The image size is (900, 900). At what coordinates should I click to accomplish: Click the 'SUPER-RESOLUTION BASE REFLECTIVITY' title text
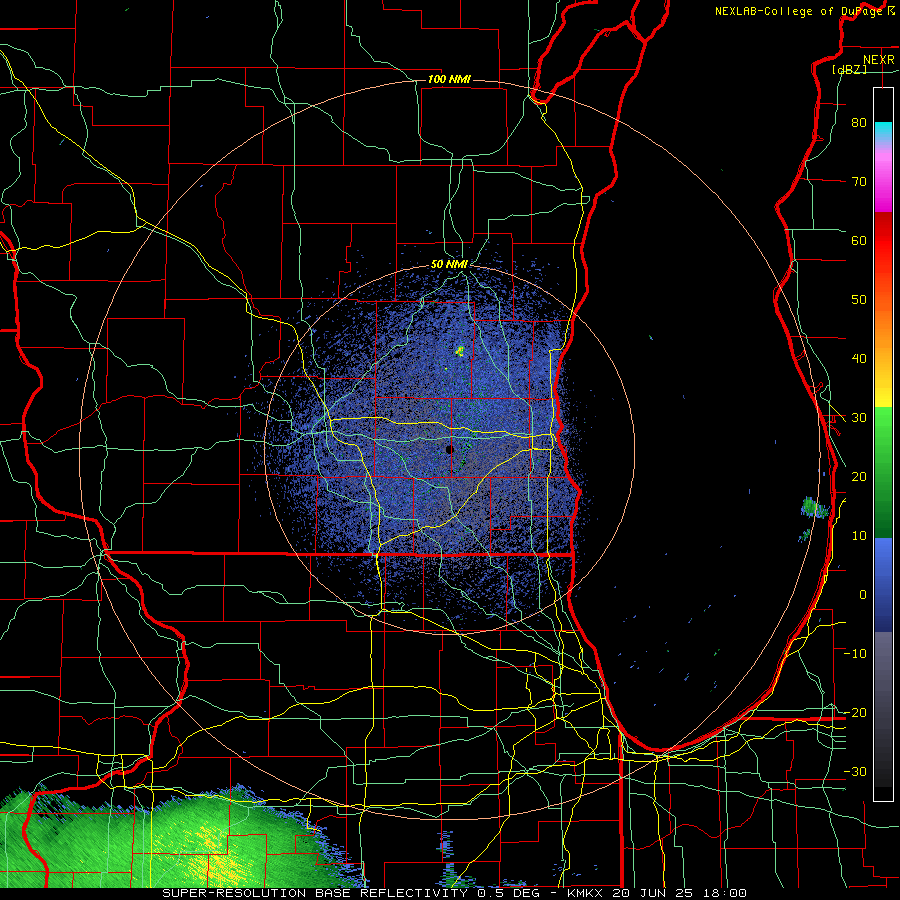click(x=314, y=893)
